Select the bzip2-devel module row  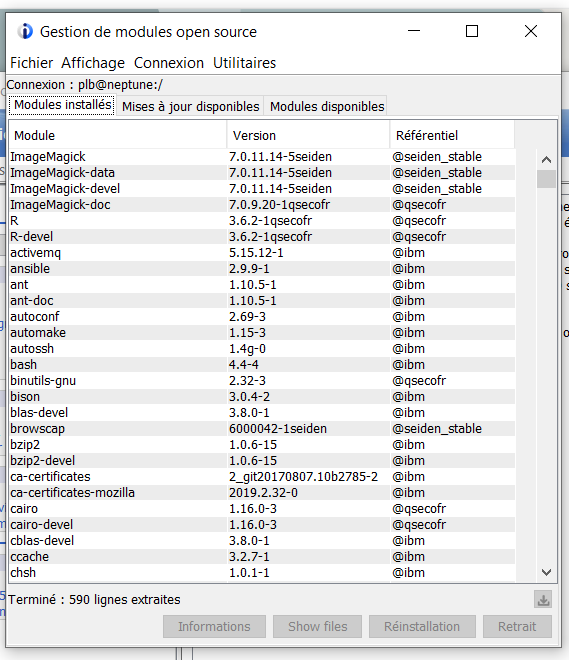click(x=262, y=460)
